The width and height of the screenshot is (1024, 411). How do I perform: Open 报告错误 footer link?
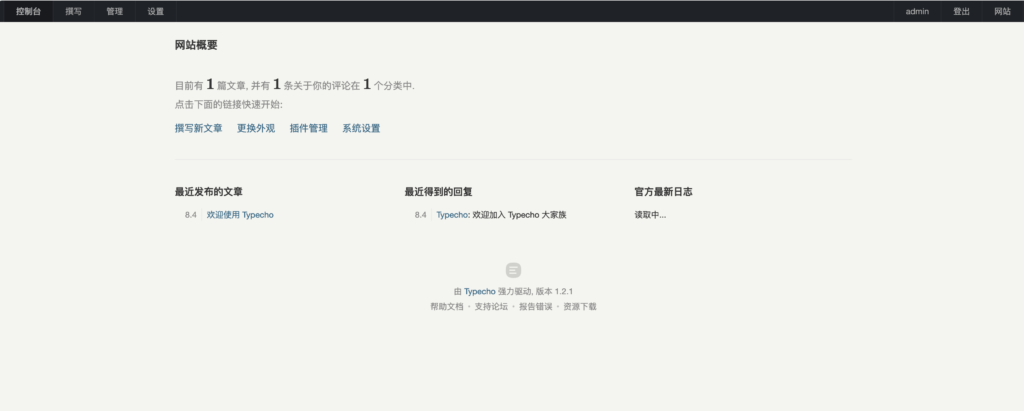click(x=536, y=306)
